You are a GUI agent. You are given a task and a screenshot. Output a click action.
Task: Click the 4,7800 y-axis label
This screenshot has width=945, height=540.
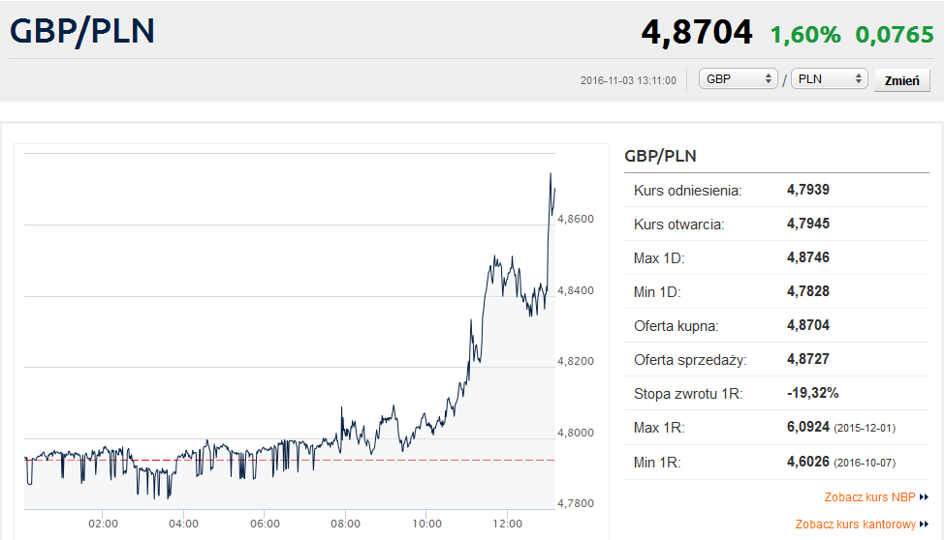click(576, 503)
